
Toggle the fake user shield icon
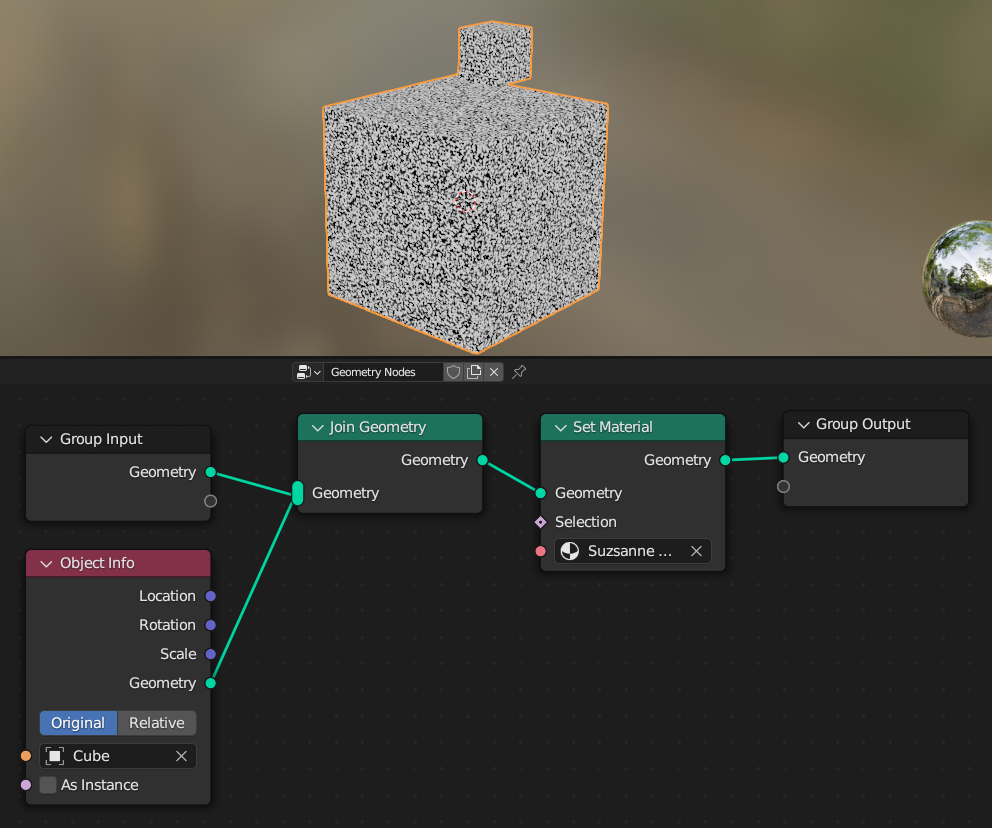pyautogui.click(x=453, y=372)
